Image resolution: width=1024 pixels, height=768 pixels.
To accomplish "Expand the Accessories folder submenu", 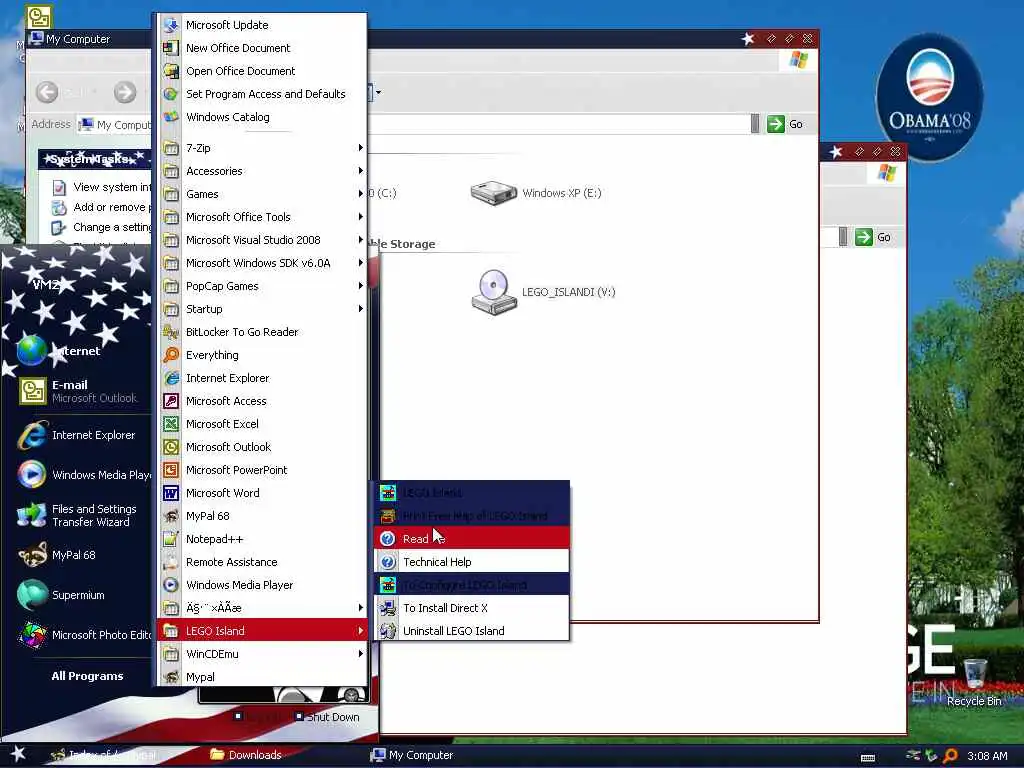I will [x=262, y=170].
